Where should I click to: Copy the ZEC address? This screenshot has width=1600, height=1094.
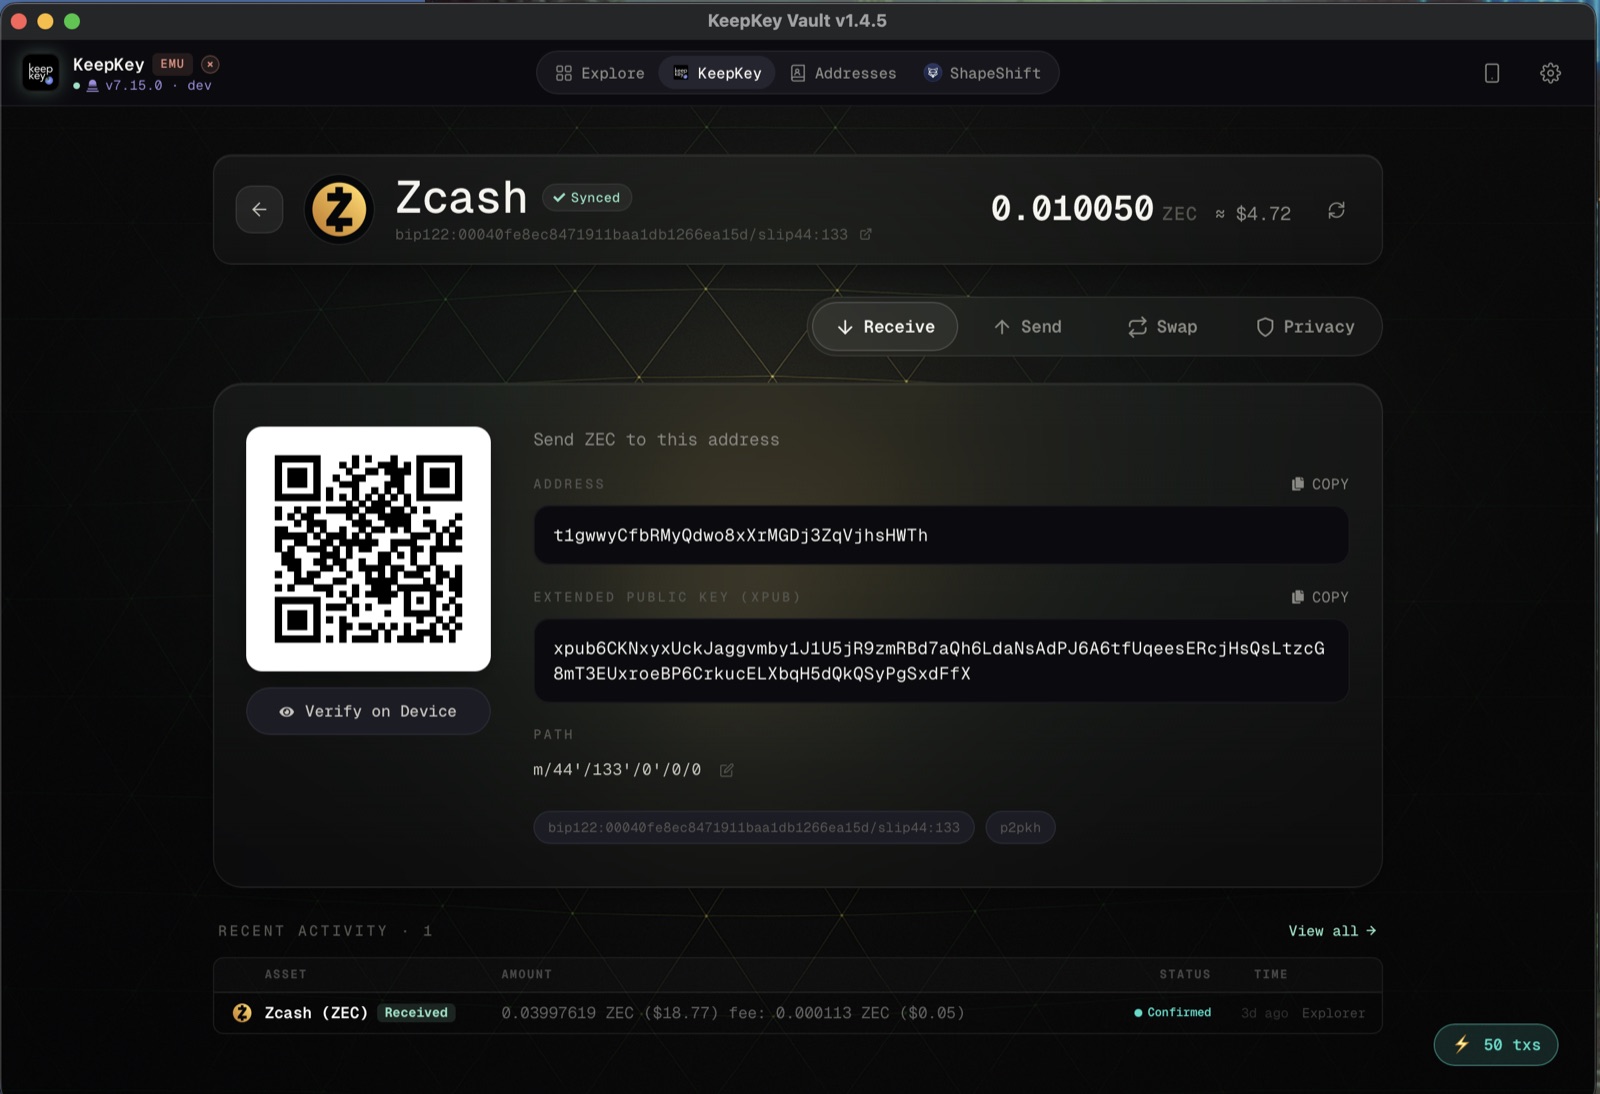[x=1320, y=484]
